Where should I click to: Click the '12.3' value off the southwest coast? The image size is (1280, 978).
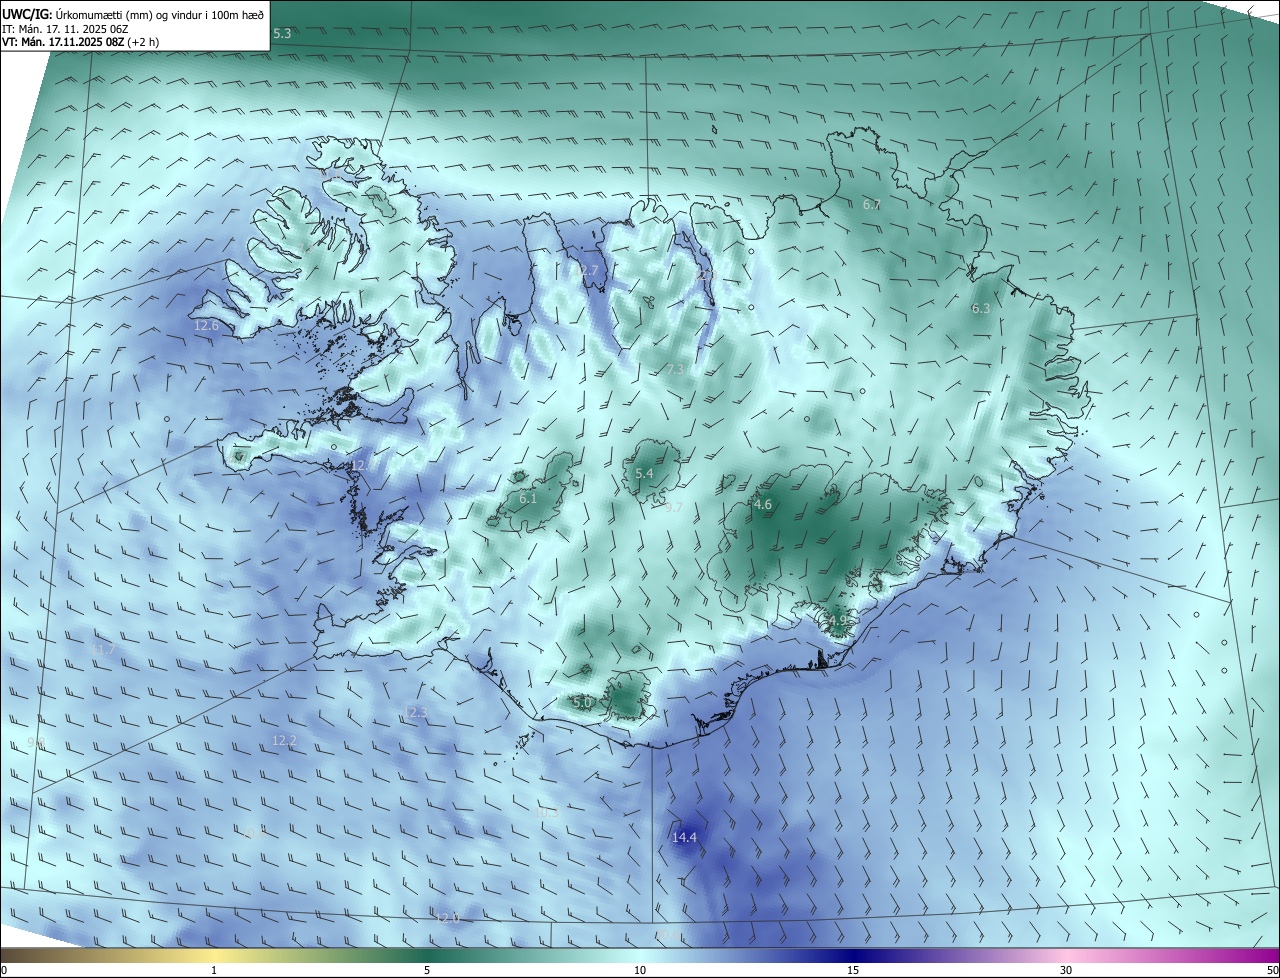[x=416, y=713]
